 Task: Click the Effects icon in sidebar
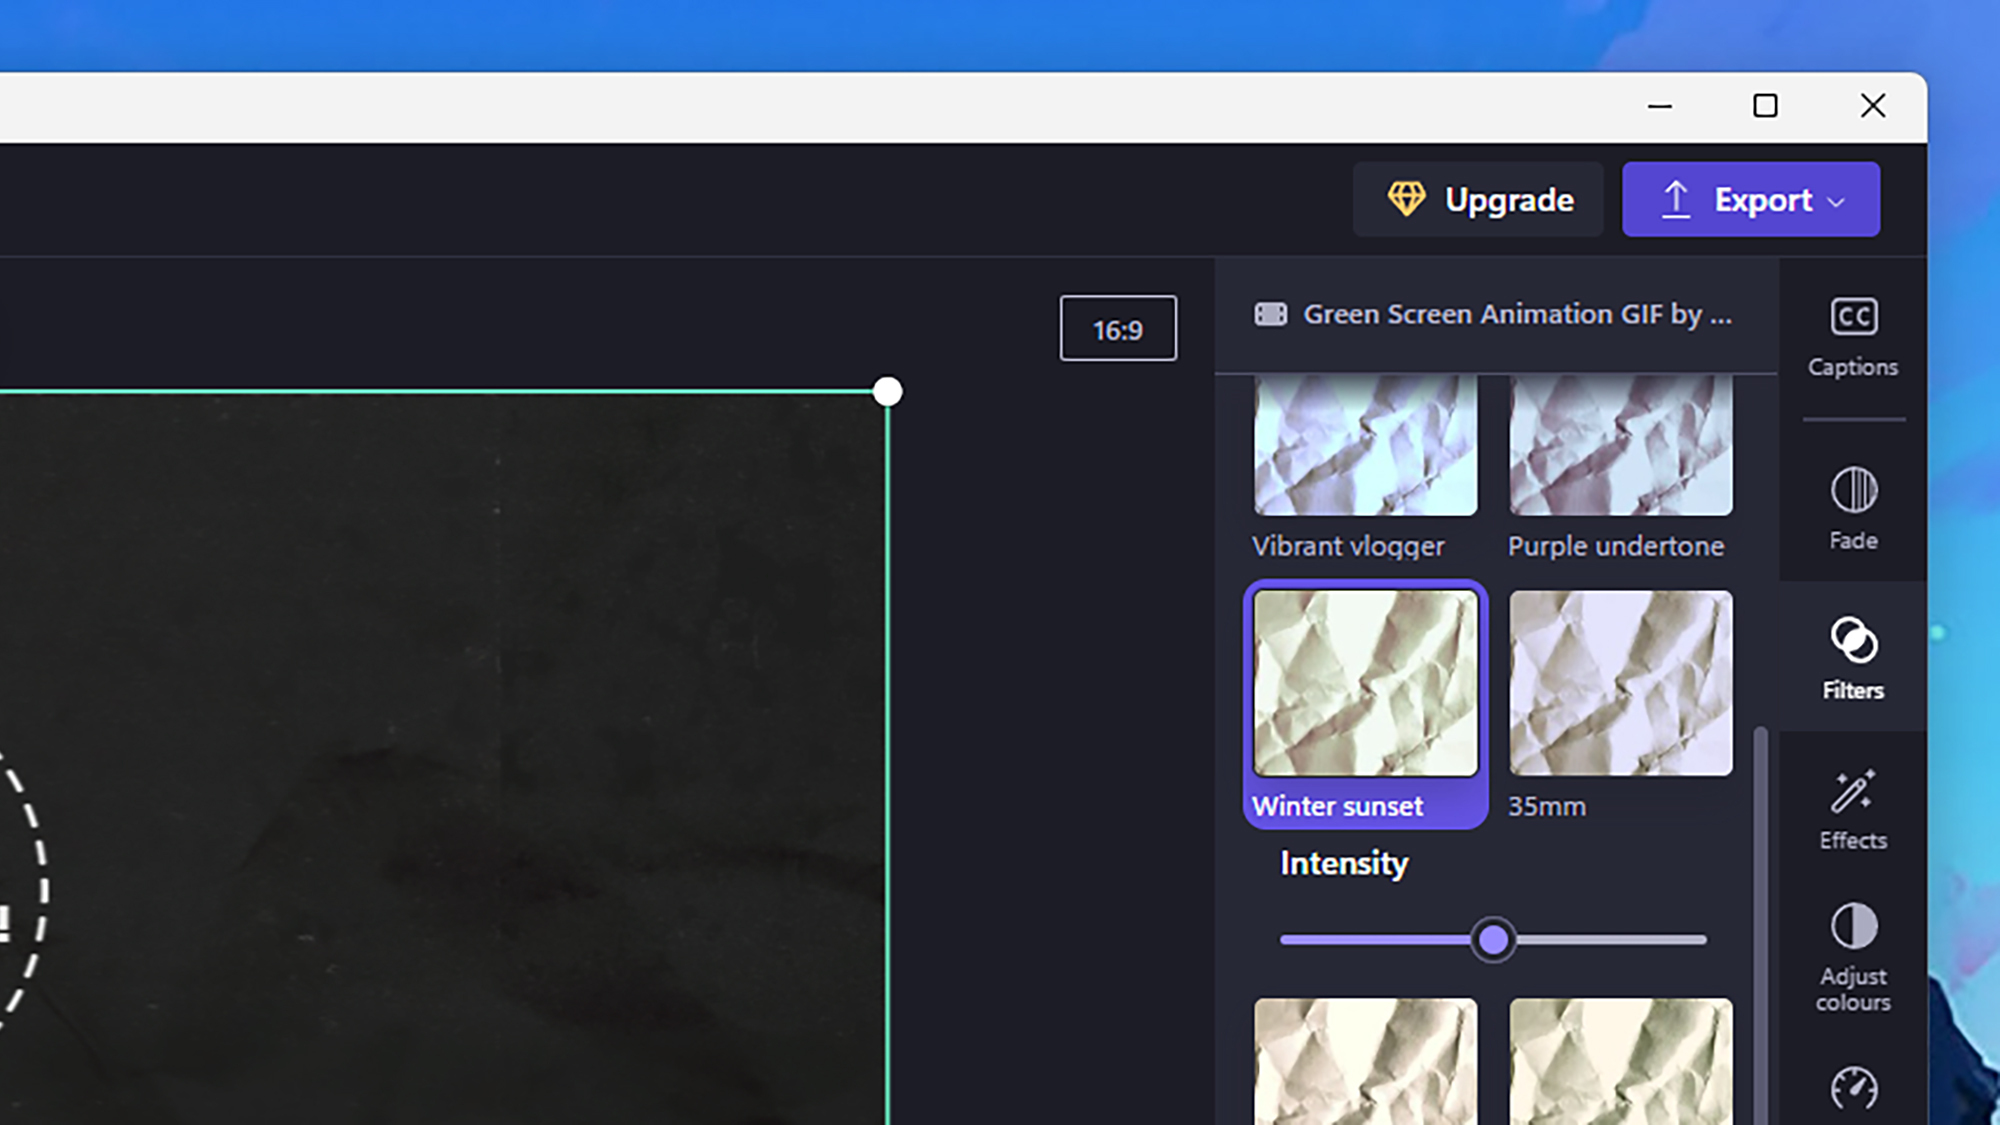[x=1853, y=808]
